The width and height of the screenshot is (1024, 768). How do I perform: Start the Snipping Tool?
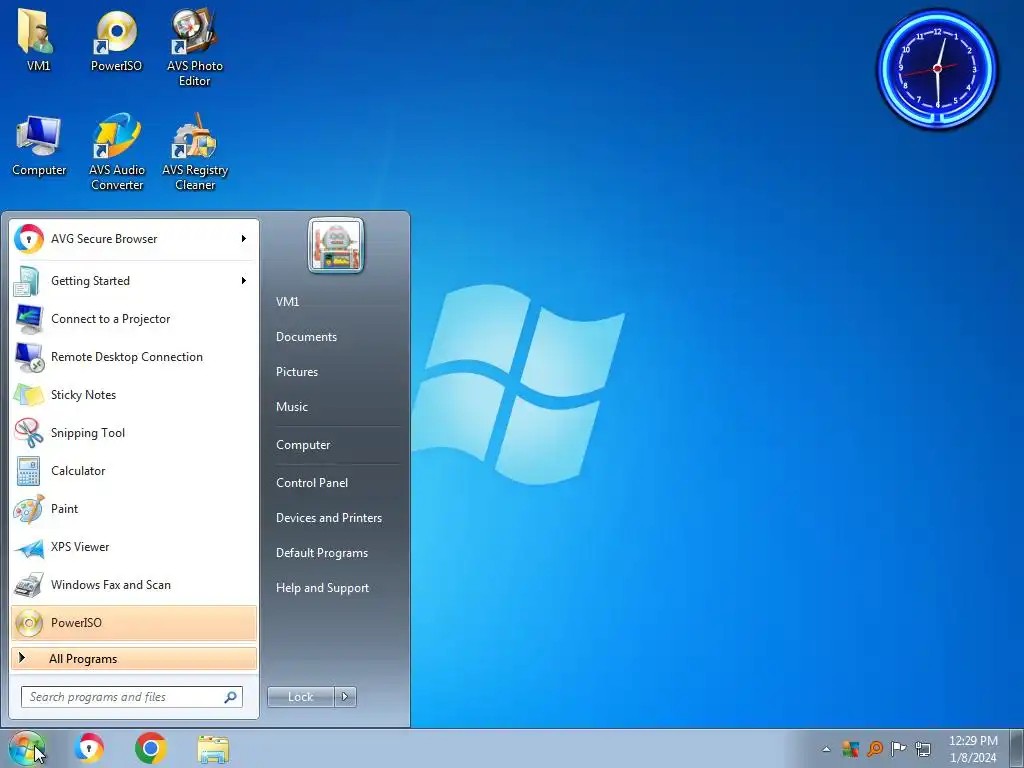134,432
